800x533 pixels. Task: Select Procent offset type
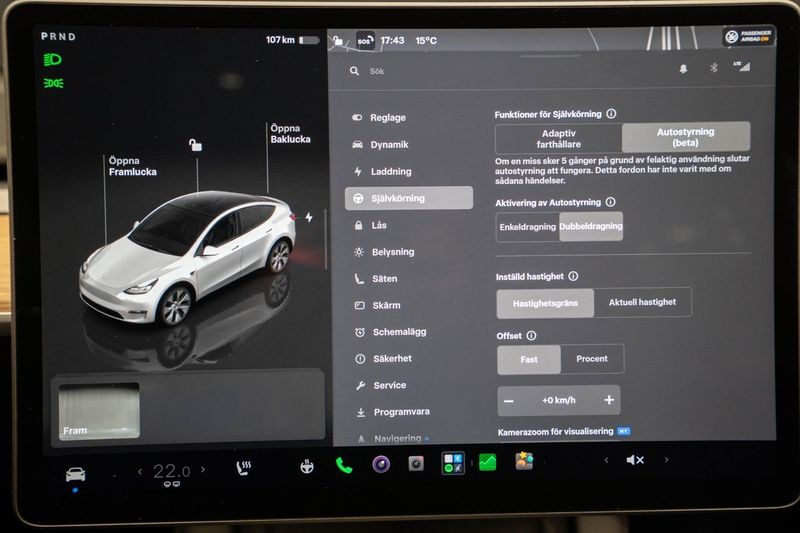pos(592,359)
